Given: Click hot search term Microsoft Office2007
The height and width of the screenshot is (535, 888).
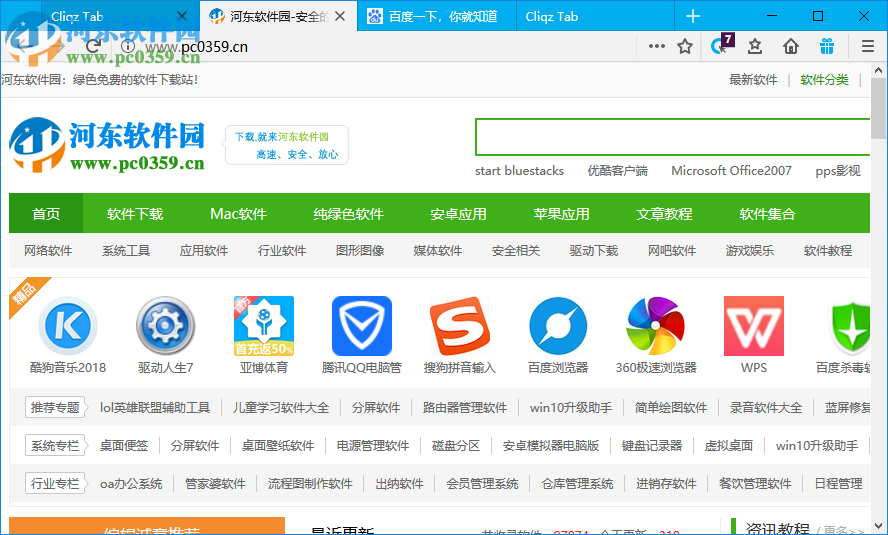Looking at the screenshot, I should coord(731,170).
